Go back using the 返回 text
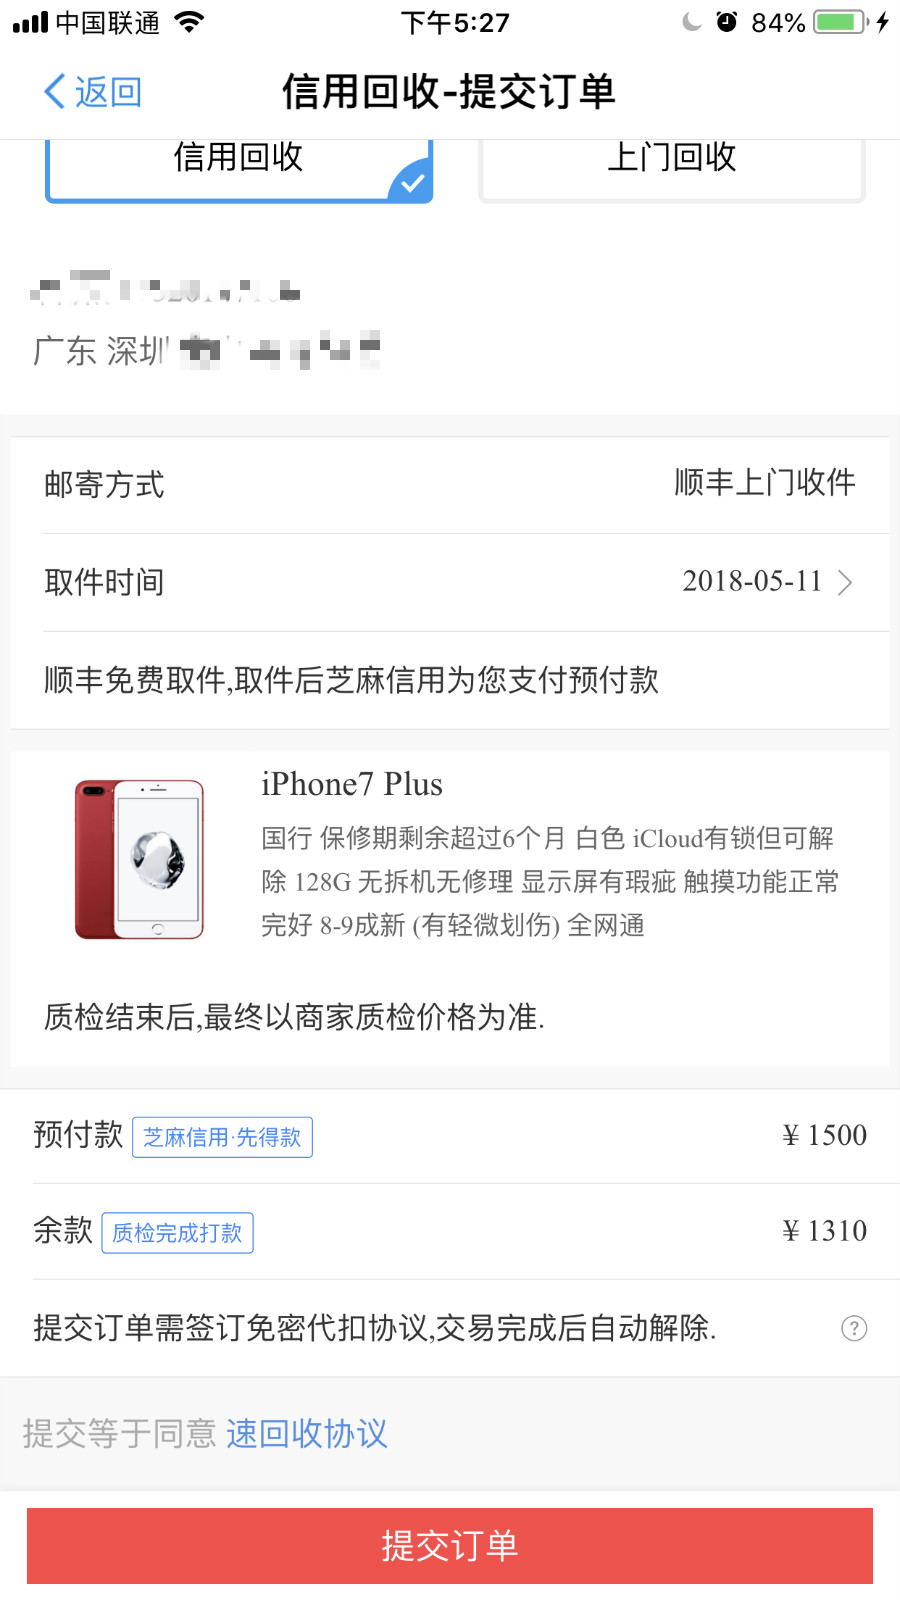Image resolution: width=900 pixels, height=1600 pixels. (108, 92)
